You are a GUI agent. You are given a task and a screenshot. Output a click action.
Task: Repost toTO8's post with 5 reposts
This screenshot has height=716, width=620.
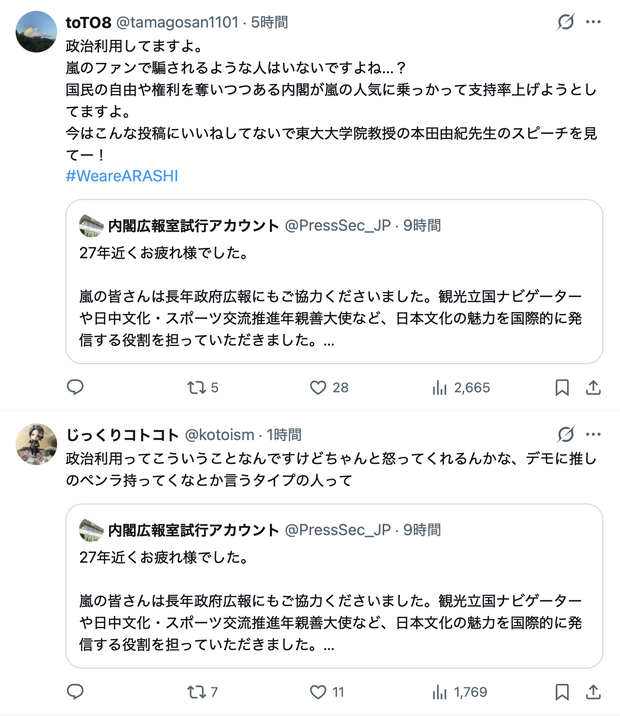[x=203, y=388]
